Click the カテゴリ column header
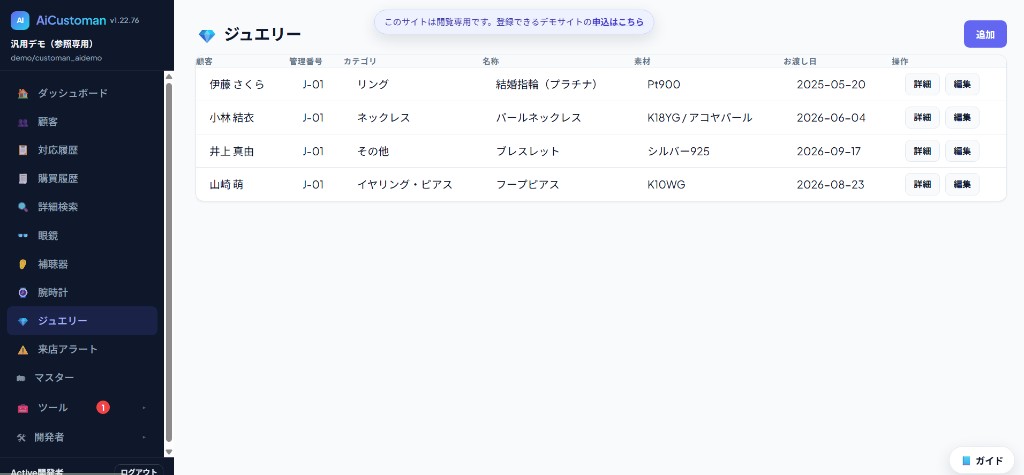Image resolution: width=1024 pixels, height=475 pixels. [x=360, y=61]
